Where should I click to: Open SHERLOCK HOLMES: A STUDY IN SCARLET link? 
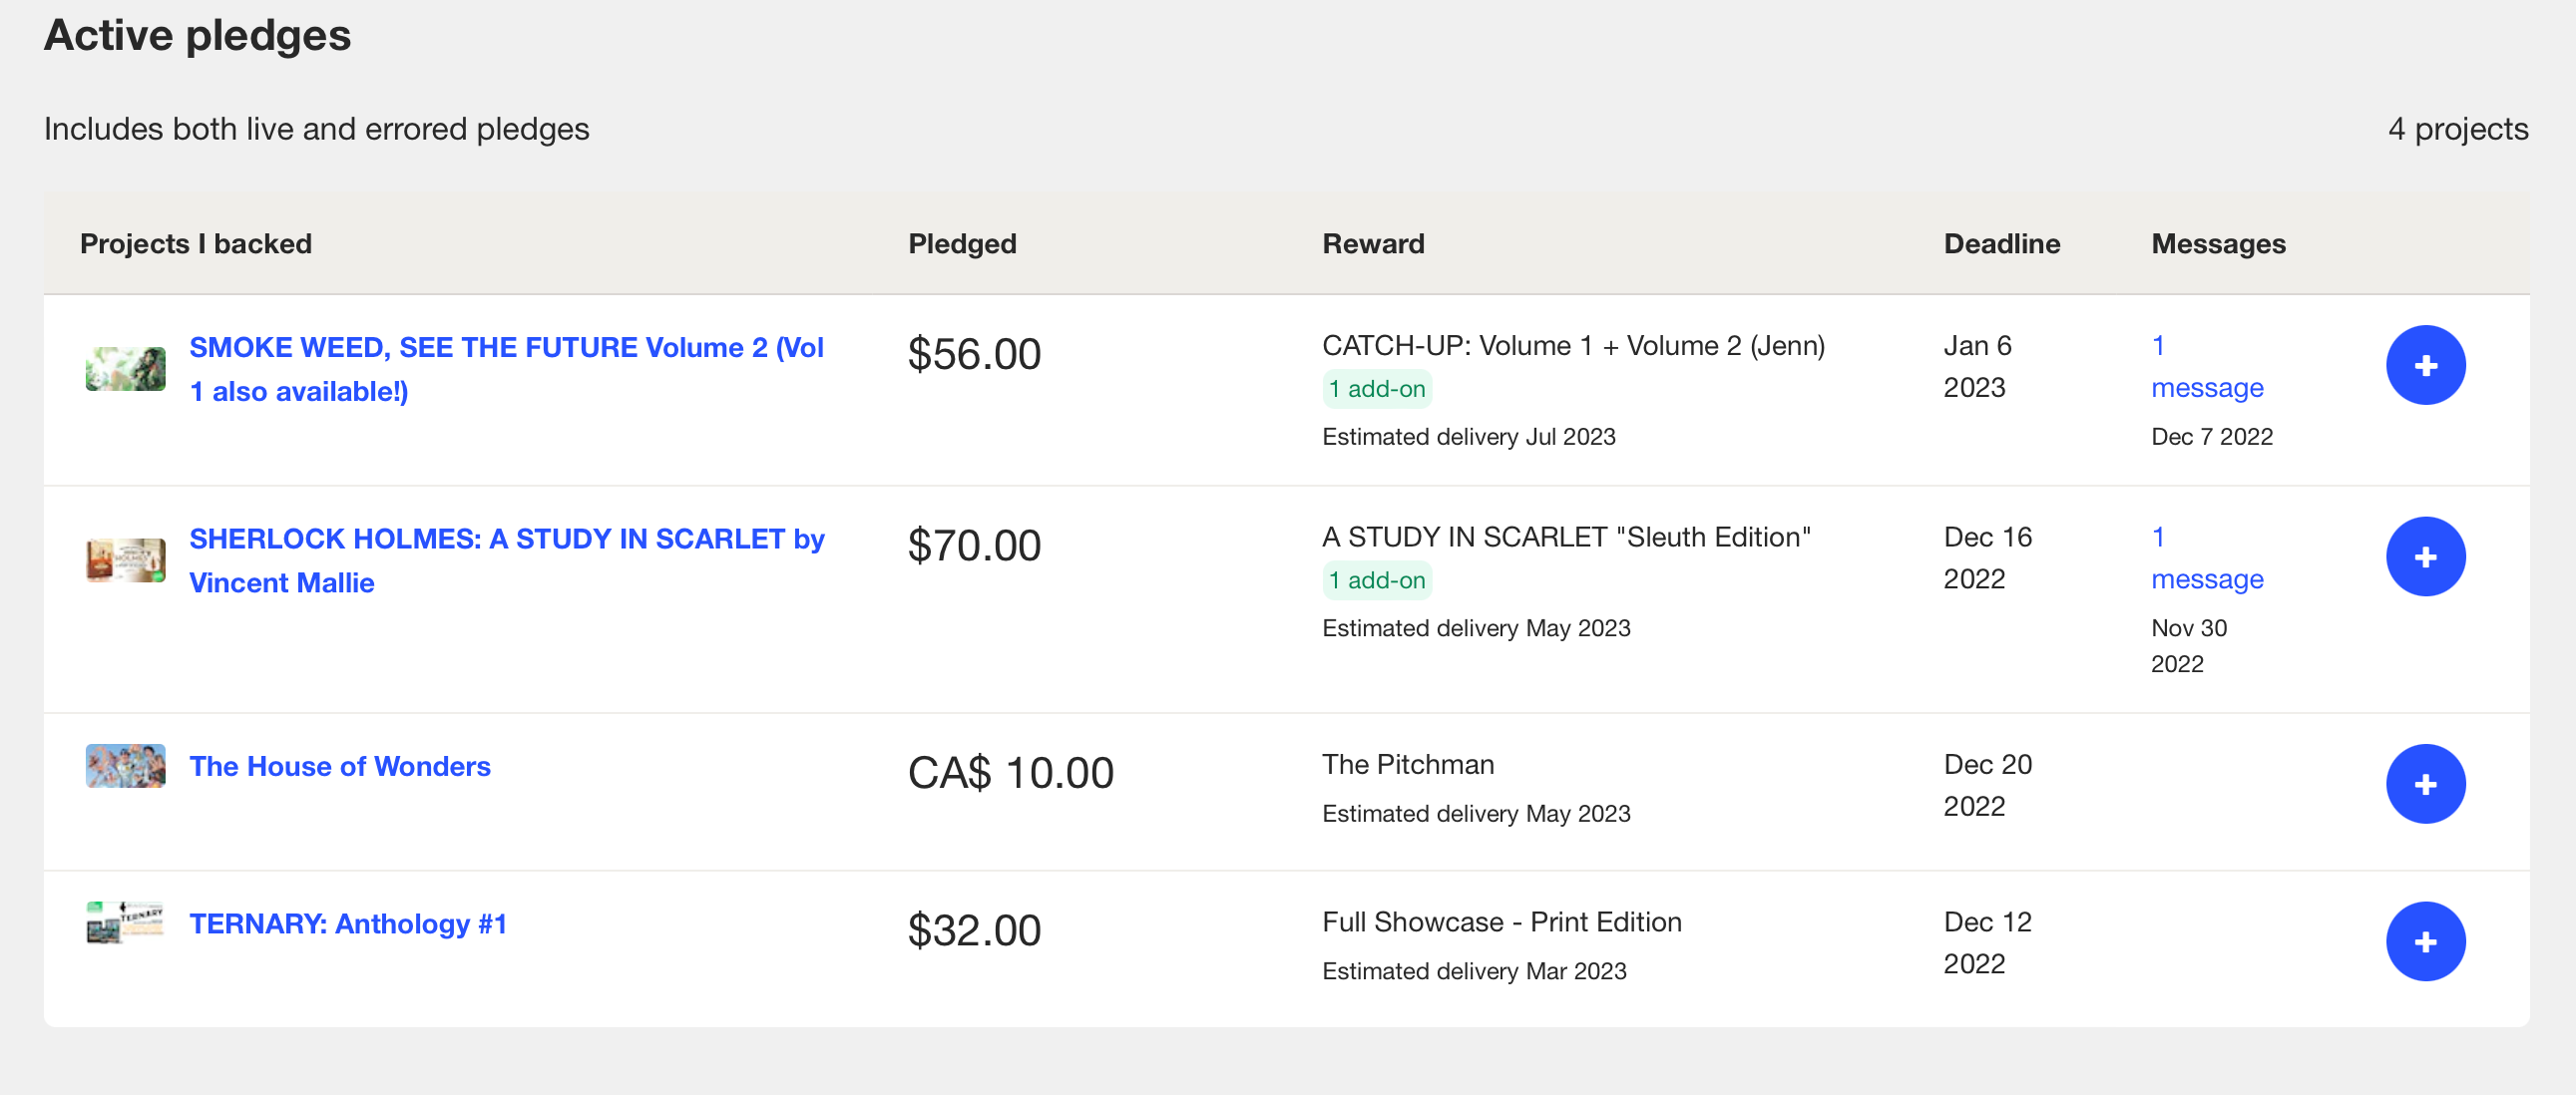[x=507, y=560]
